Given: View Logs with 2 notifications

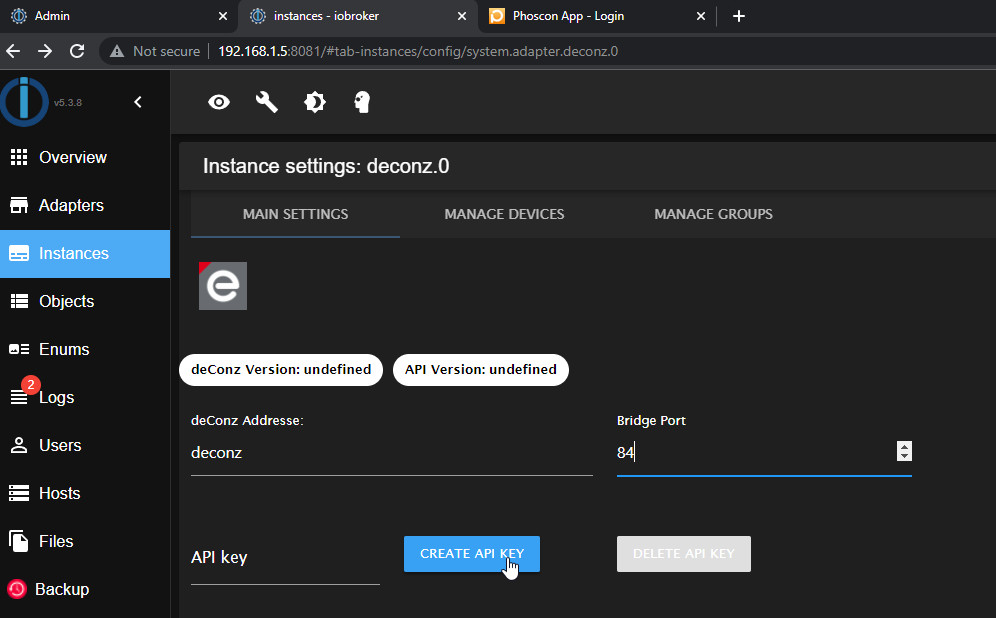Looking at the screenshot, I should (x=56, y=397).
